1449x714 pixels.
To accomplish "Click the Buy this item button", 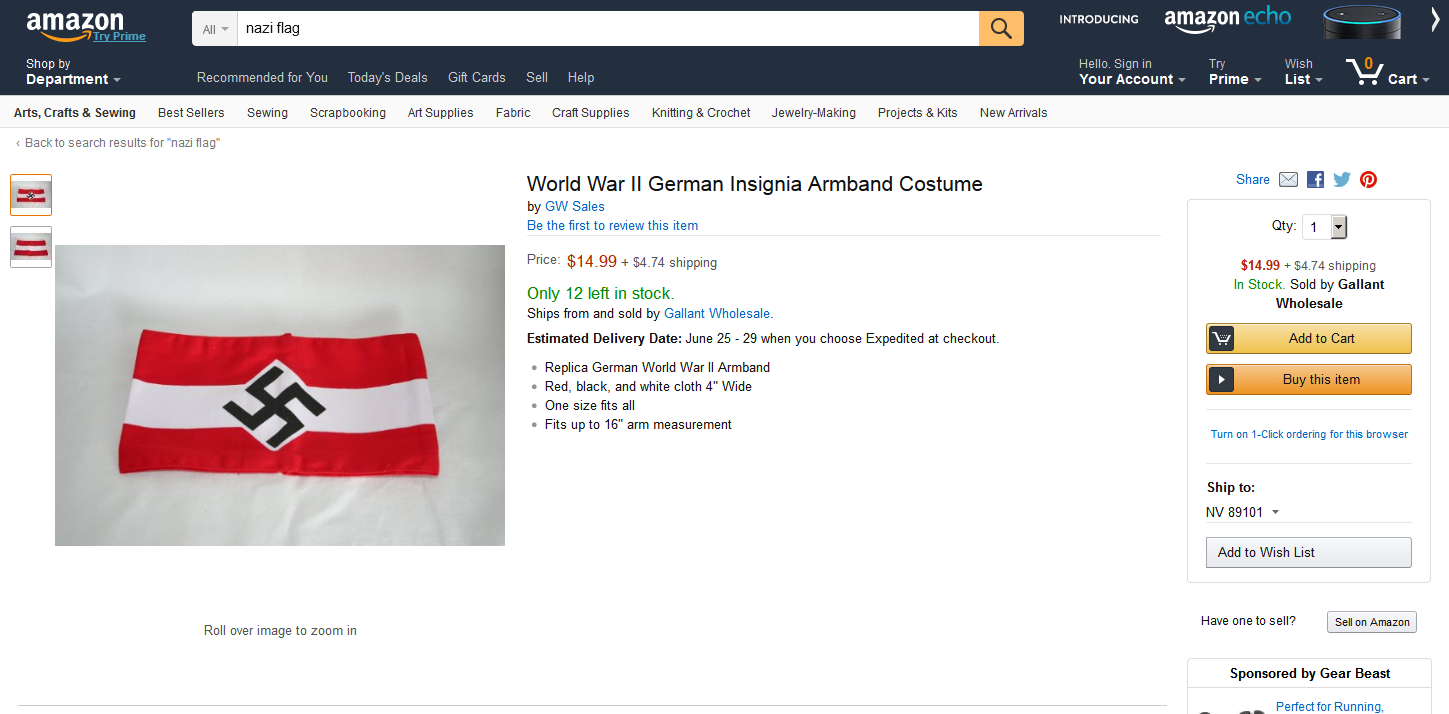I will point(1308,379).
